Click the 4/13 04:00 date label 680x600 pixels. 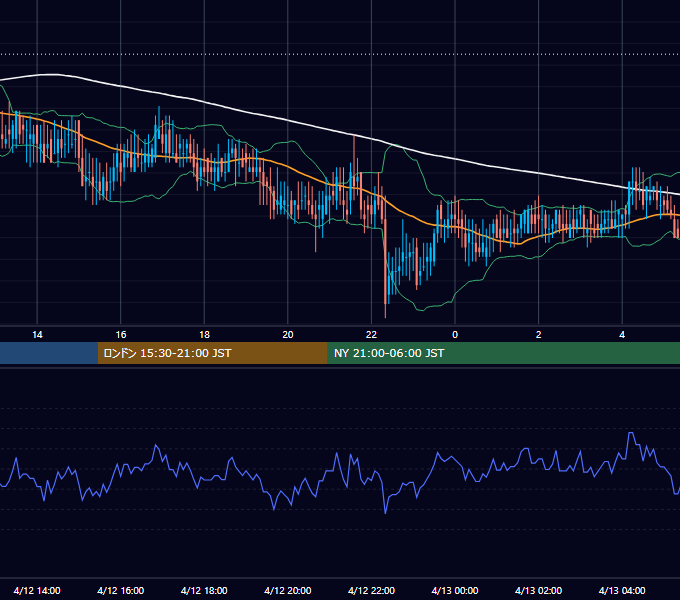pos(622,590)
